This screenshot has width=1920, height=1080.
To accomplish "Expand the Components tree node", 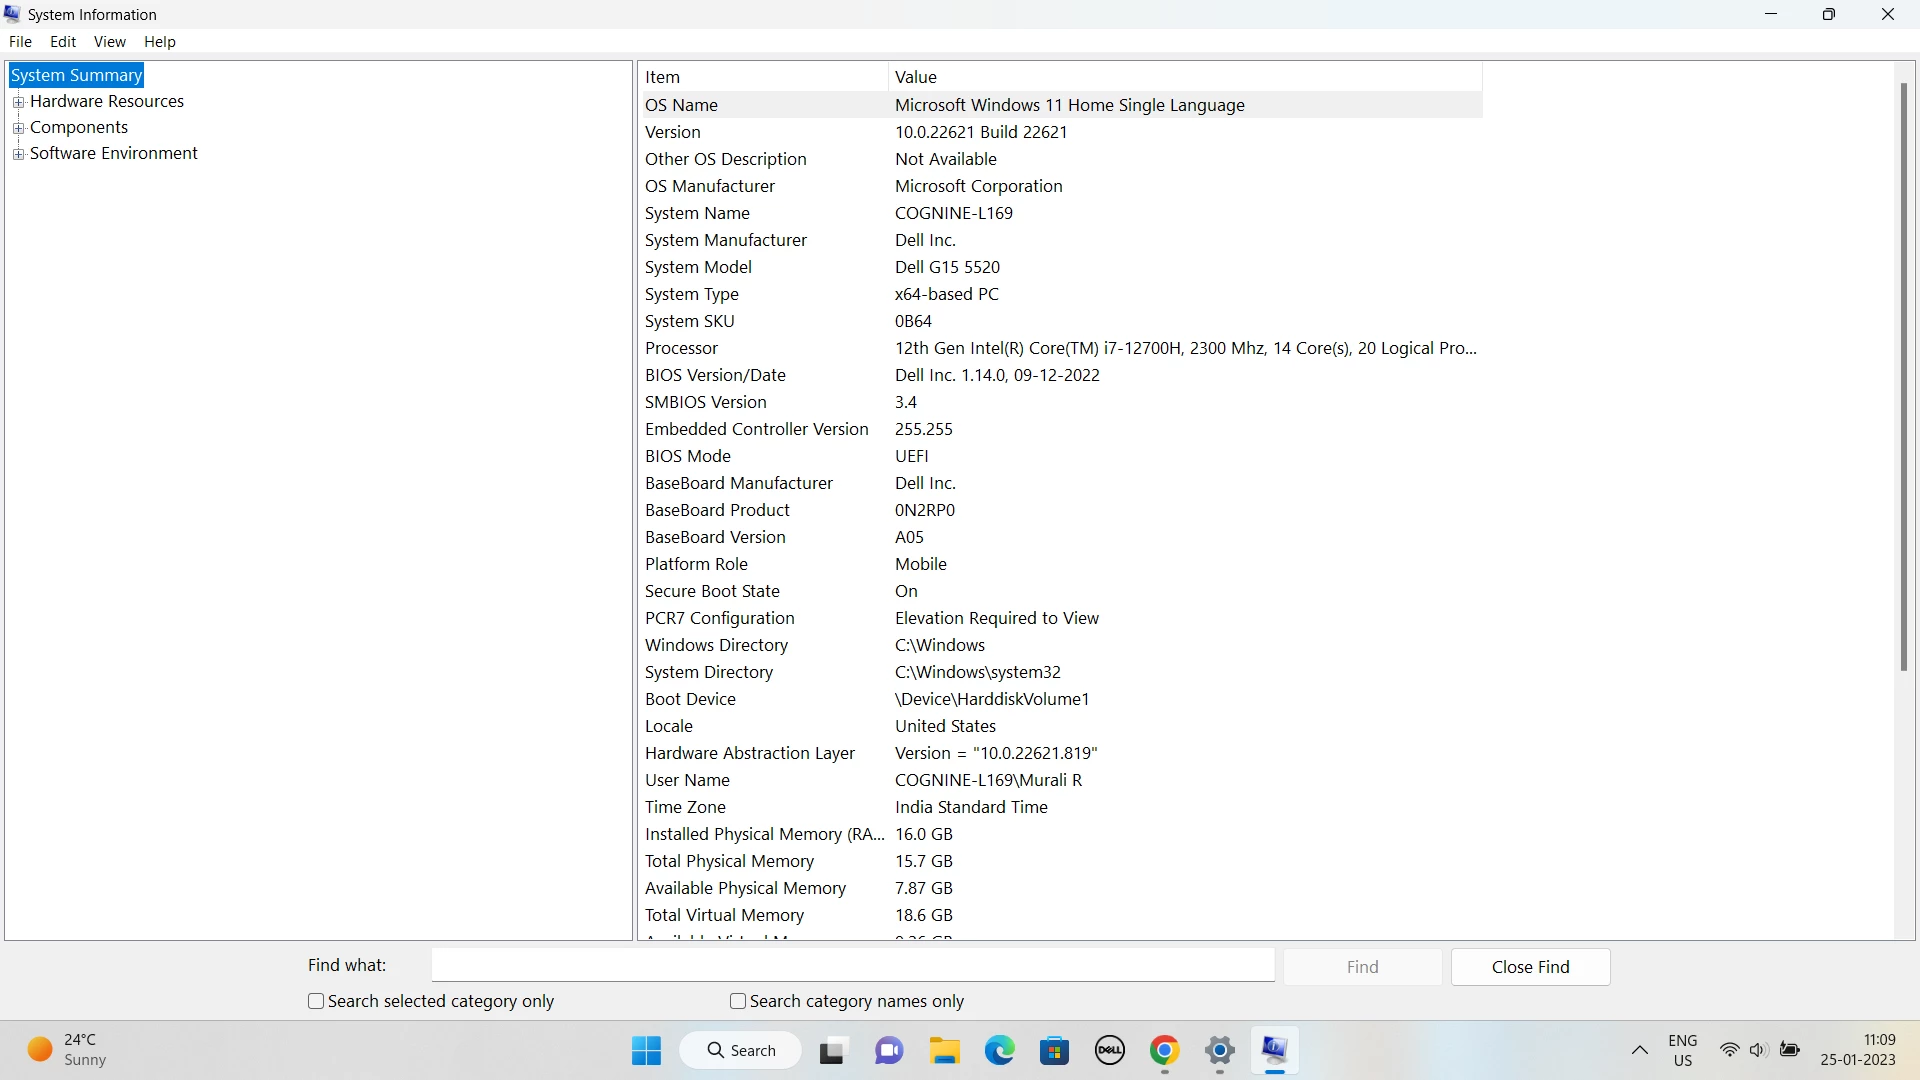I will click(x=18, y=128).
